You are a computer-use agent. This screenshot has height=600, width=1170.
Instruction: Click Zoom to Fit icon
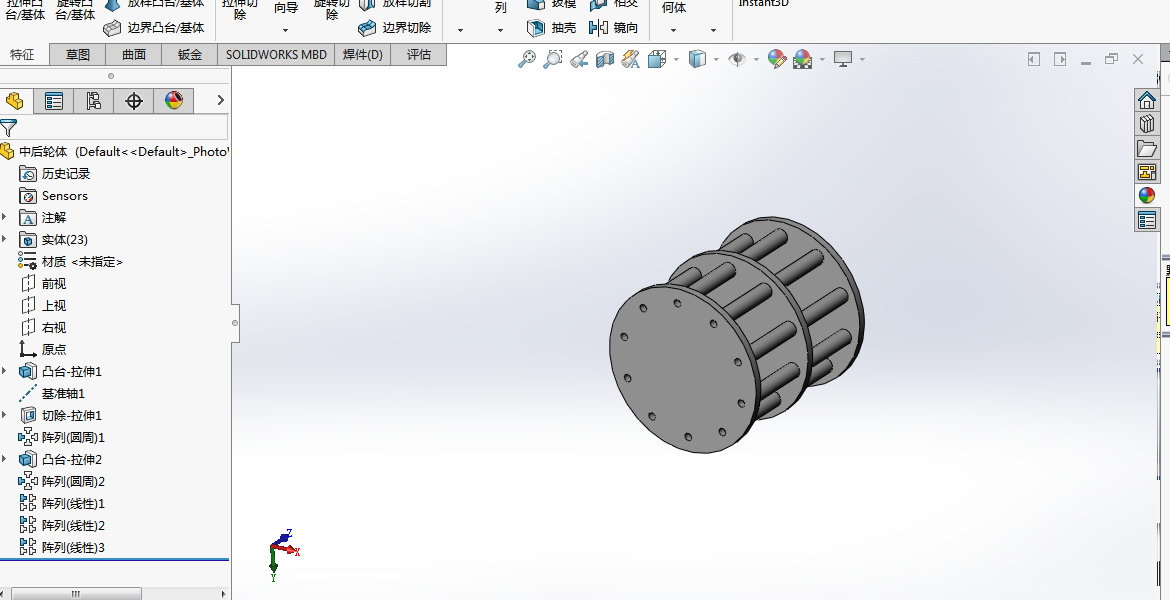527,59
